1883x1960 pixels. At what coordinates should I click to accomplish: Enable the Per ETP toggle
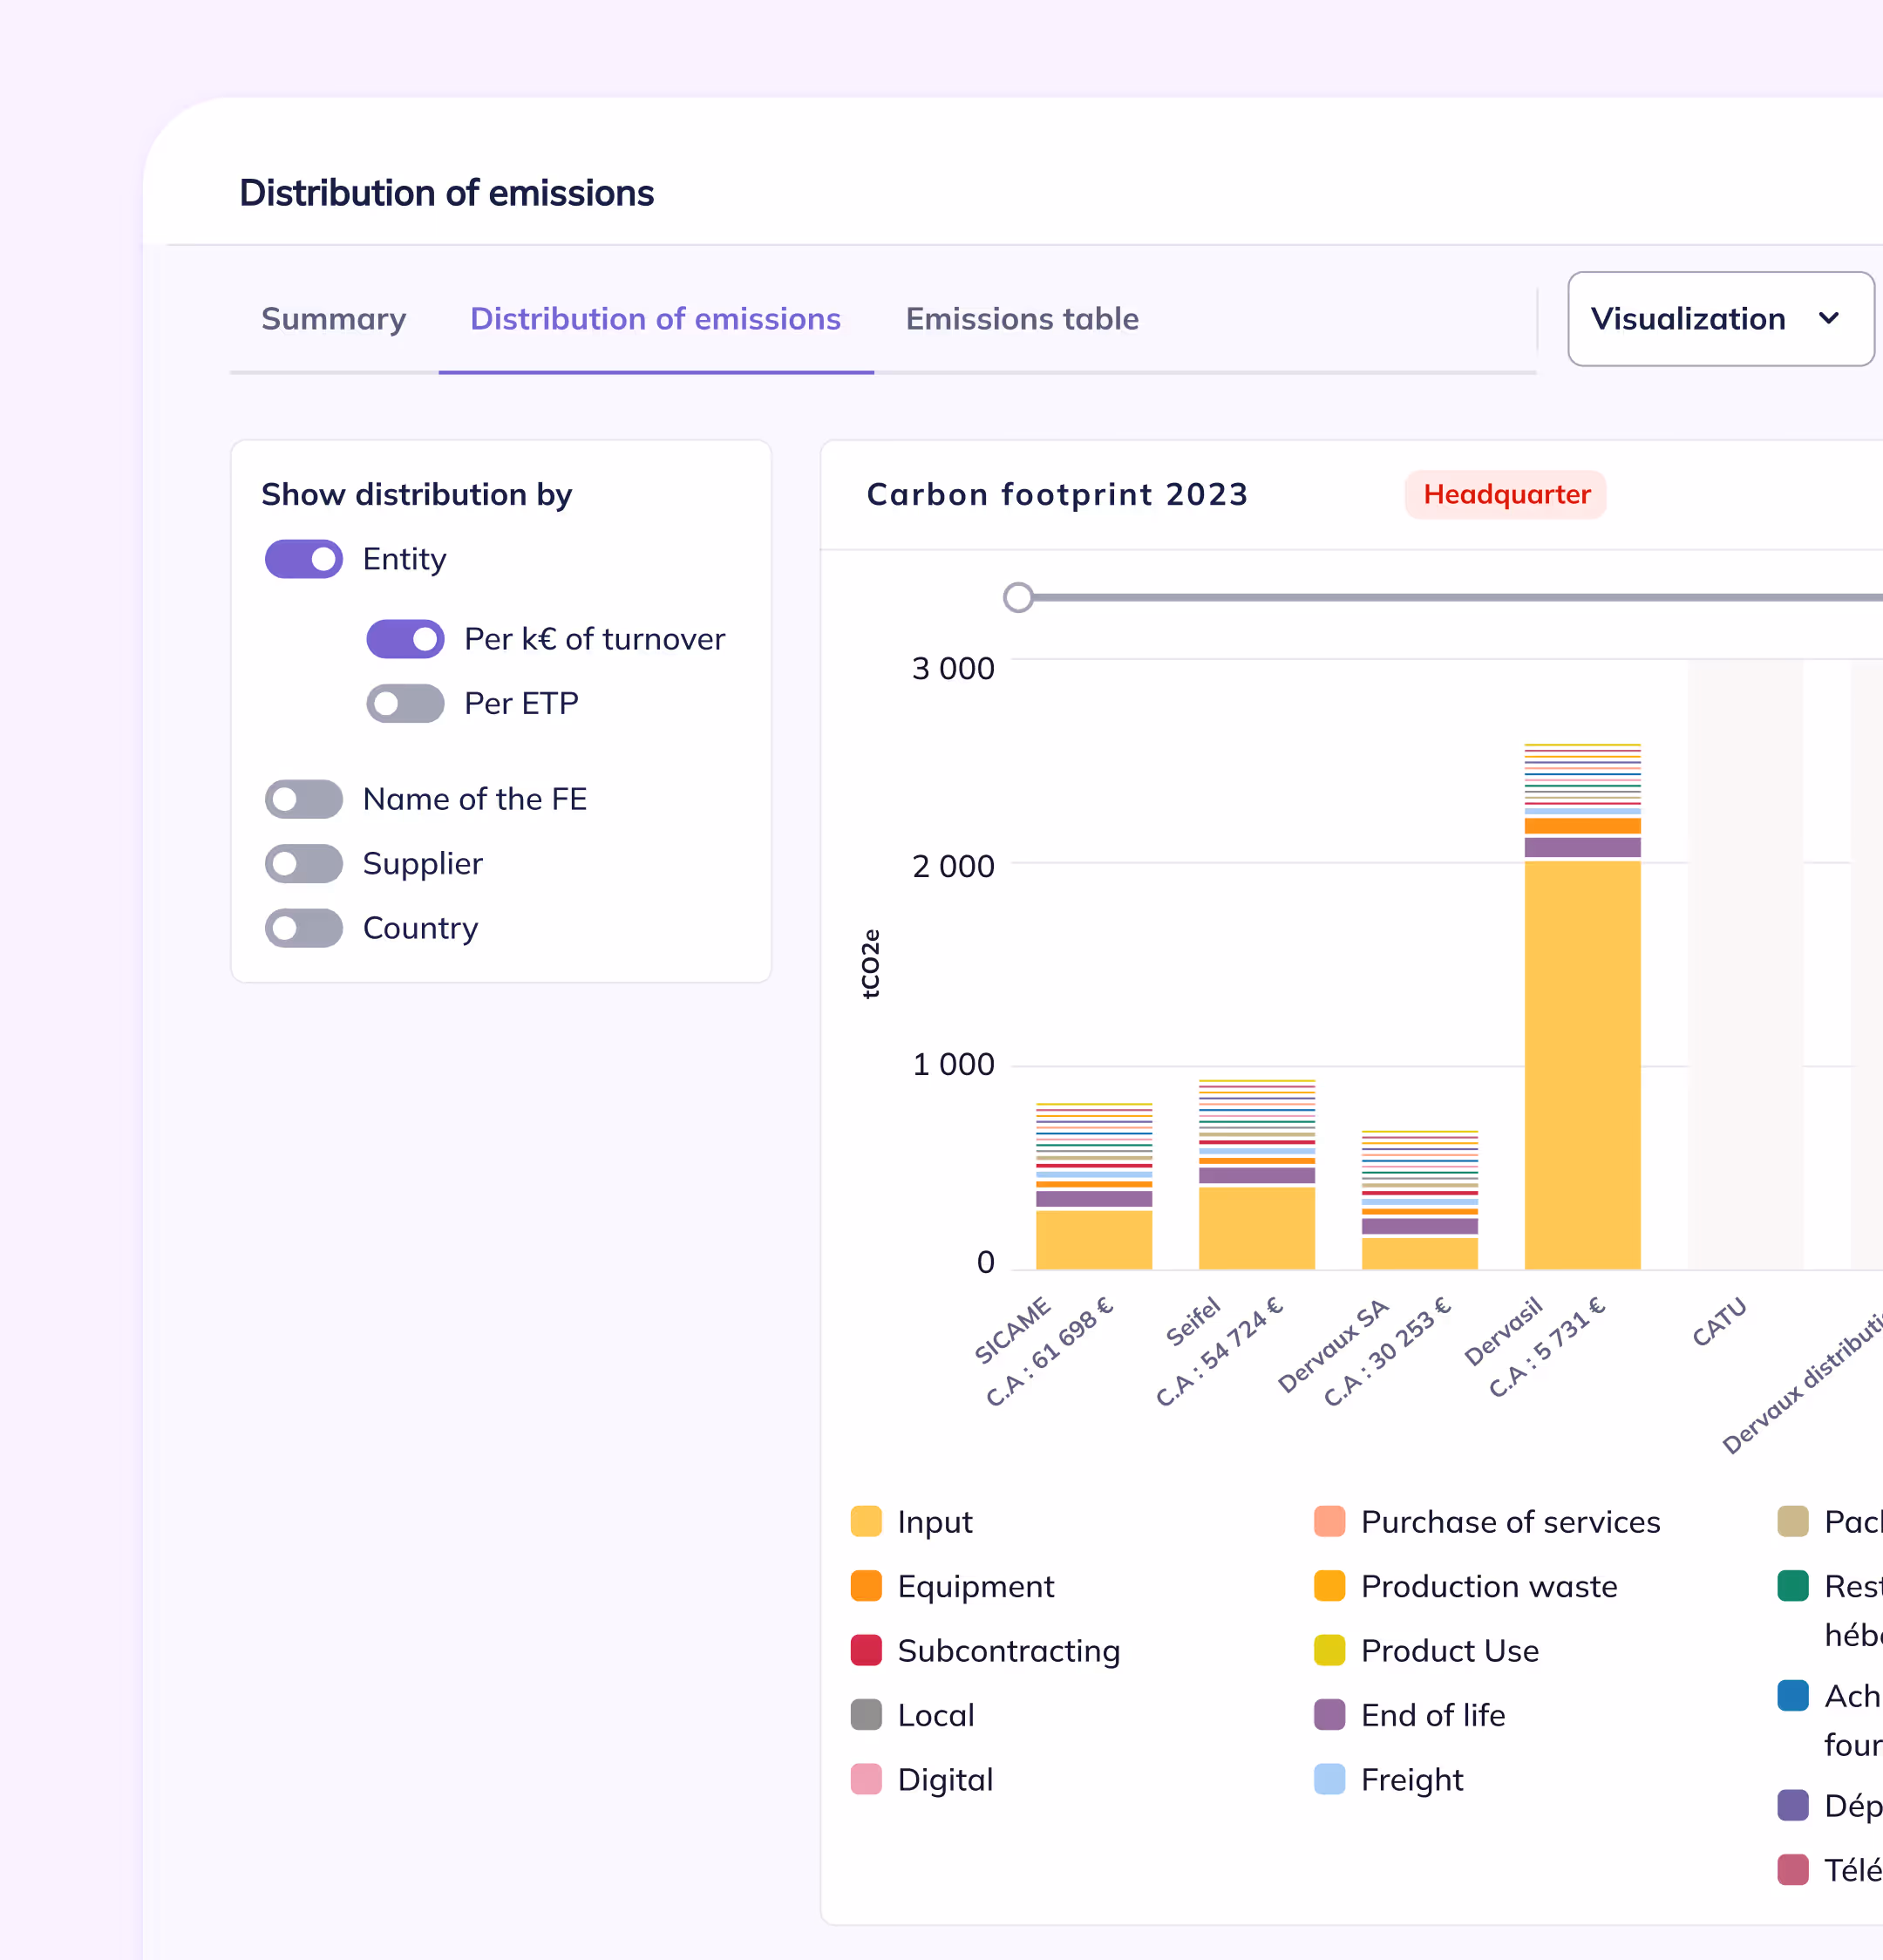405,703
